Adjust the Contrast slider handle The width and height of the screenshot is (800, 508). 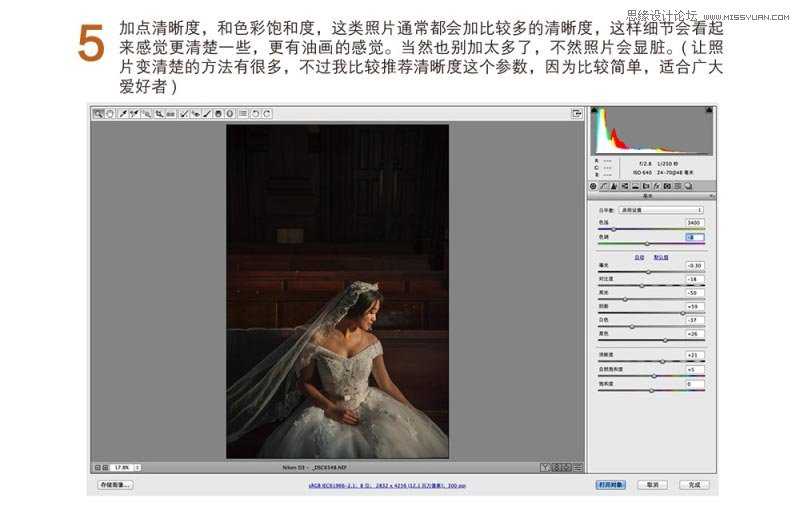(x=641, y=286)
